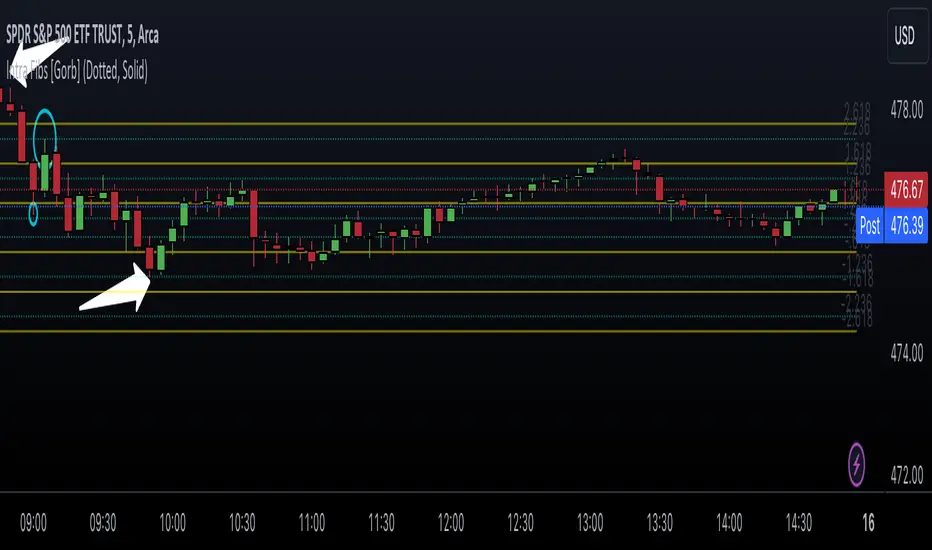Click the 12:00 time axis label
Image resolution: width=932 pixels, height=550 pixels.
coord(451,523)
